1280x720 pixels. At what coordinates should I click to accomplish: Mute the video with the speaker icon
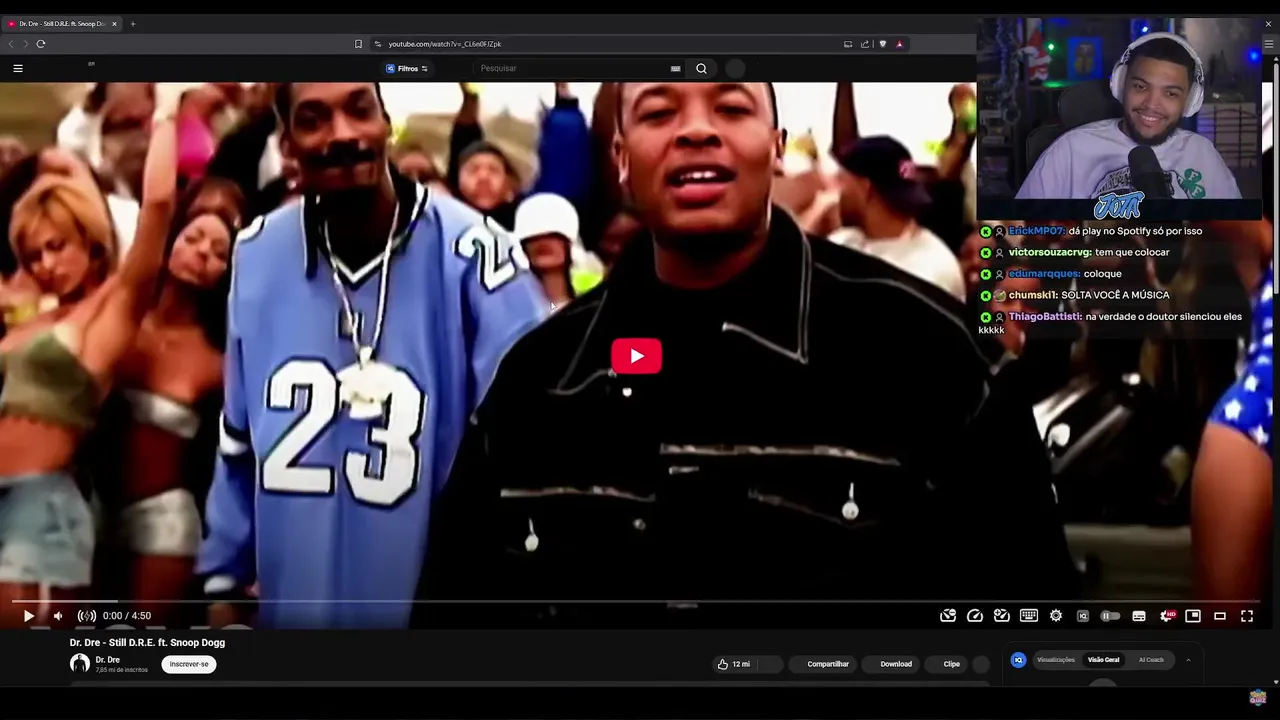(58, 616)
